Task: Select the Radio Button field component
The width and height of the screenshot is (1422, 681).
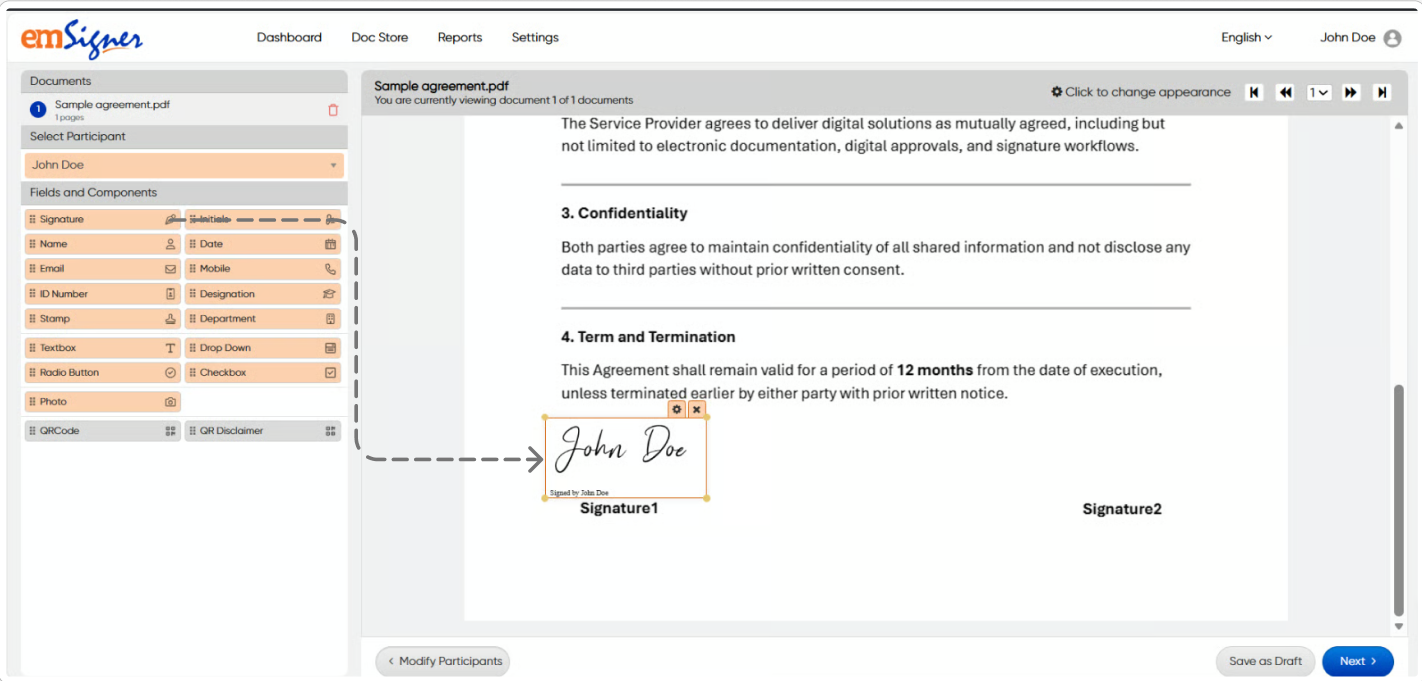Action: coord(102,373)
